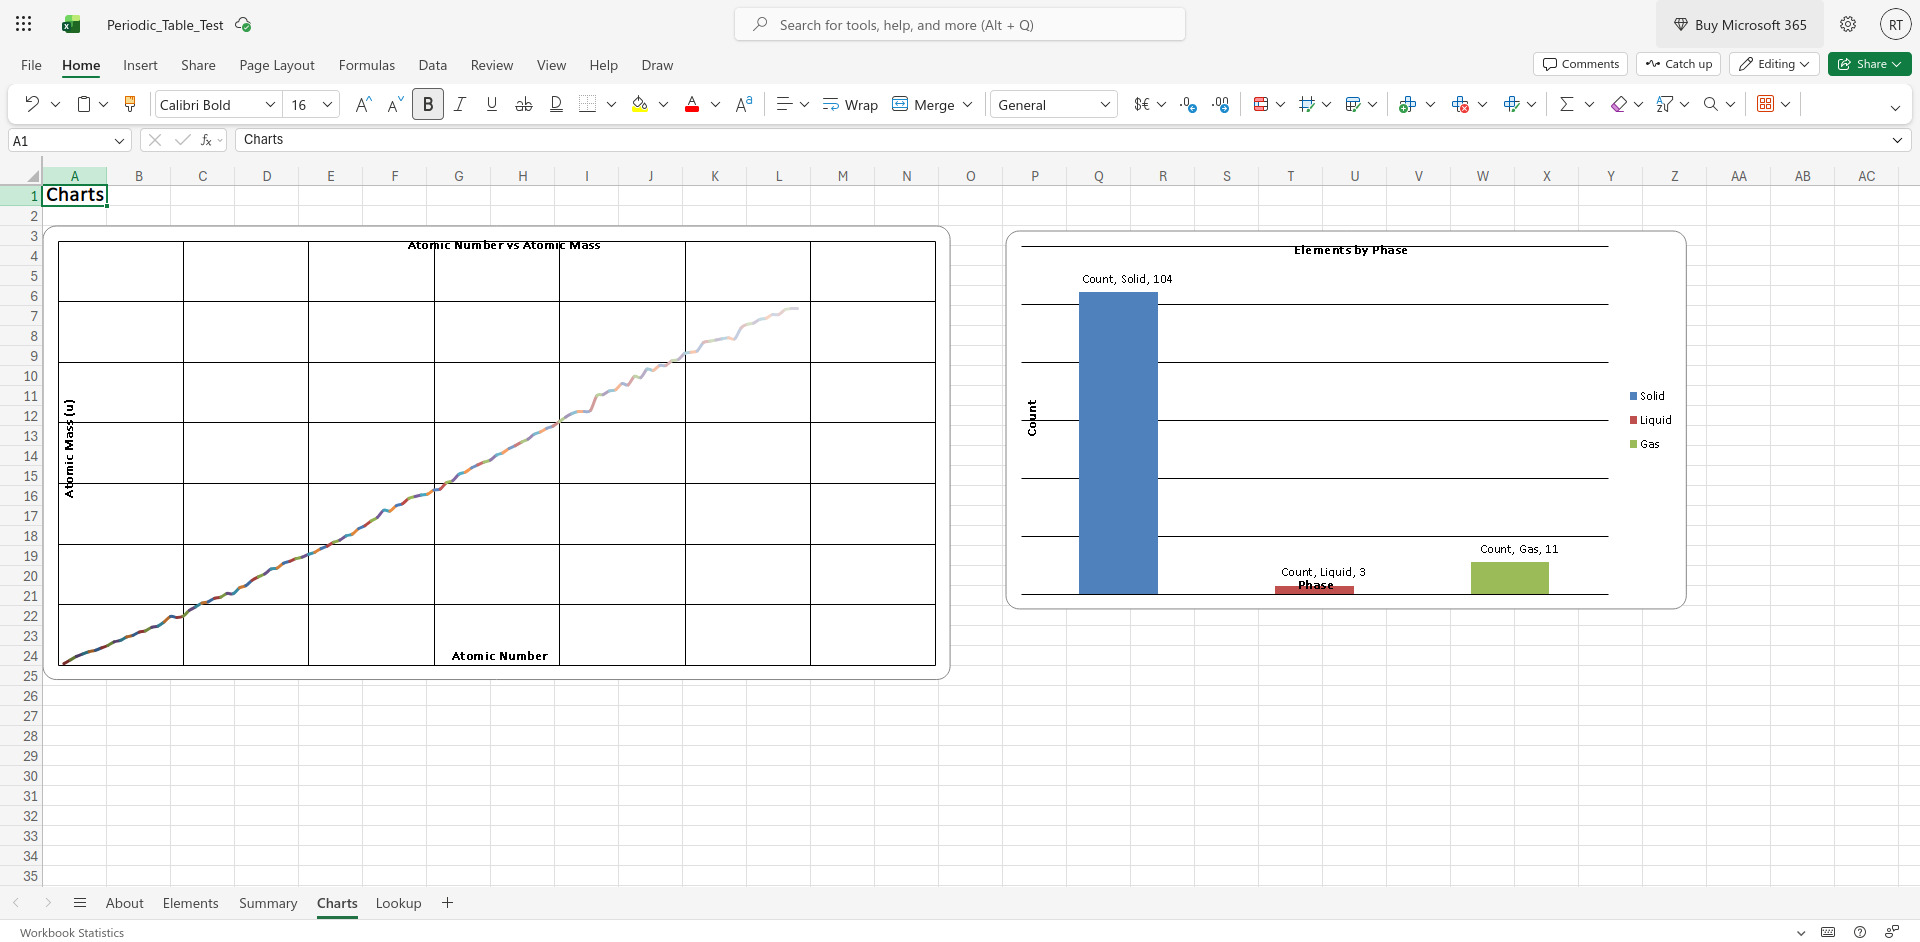Screen dimensions: 1920x942
Task: Click the Insert Cells icon
Action: click(1409, 104)
